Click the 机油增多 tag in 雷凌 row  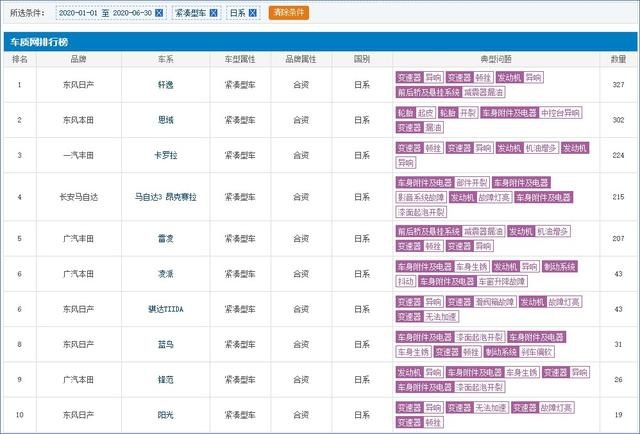click(552, 231)
